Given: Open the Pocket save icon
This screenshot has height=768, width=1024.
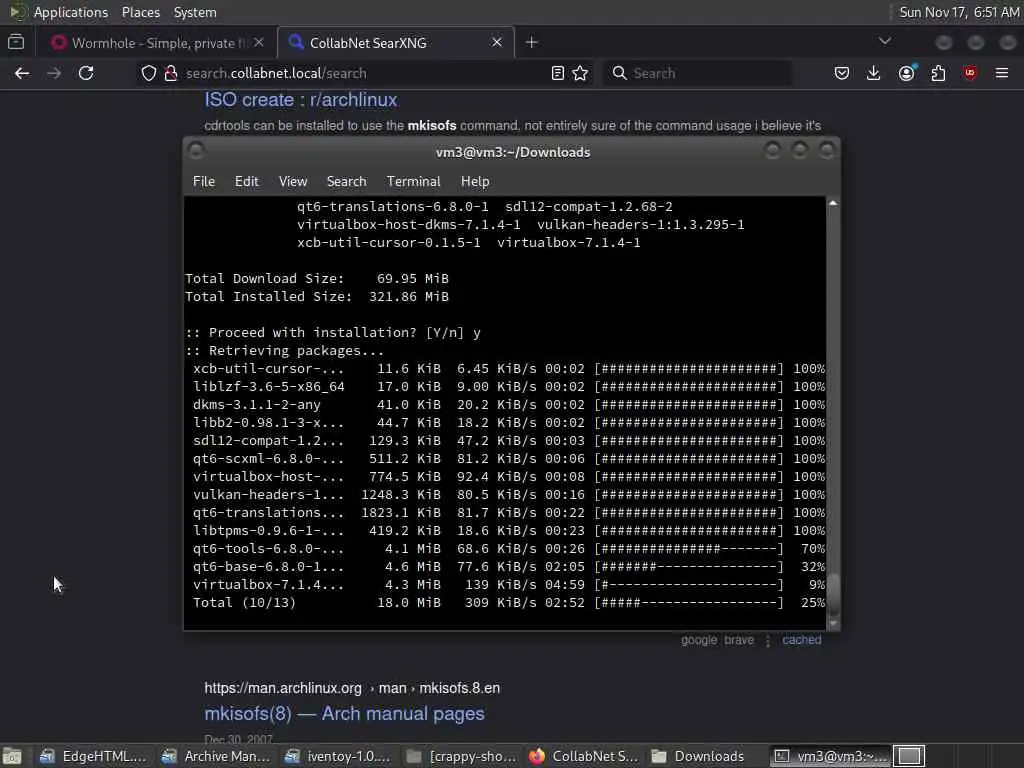Looking at the screenshot, I should click(842, 73).
